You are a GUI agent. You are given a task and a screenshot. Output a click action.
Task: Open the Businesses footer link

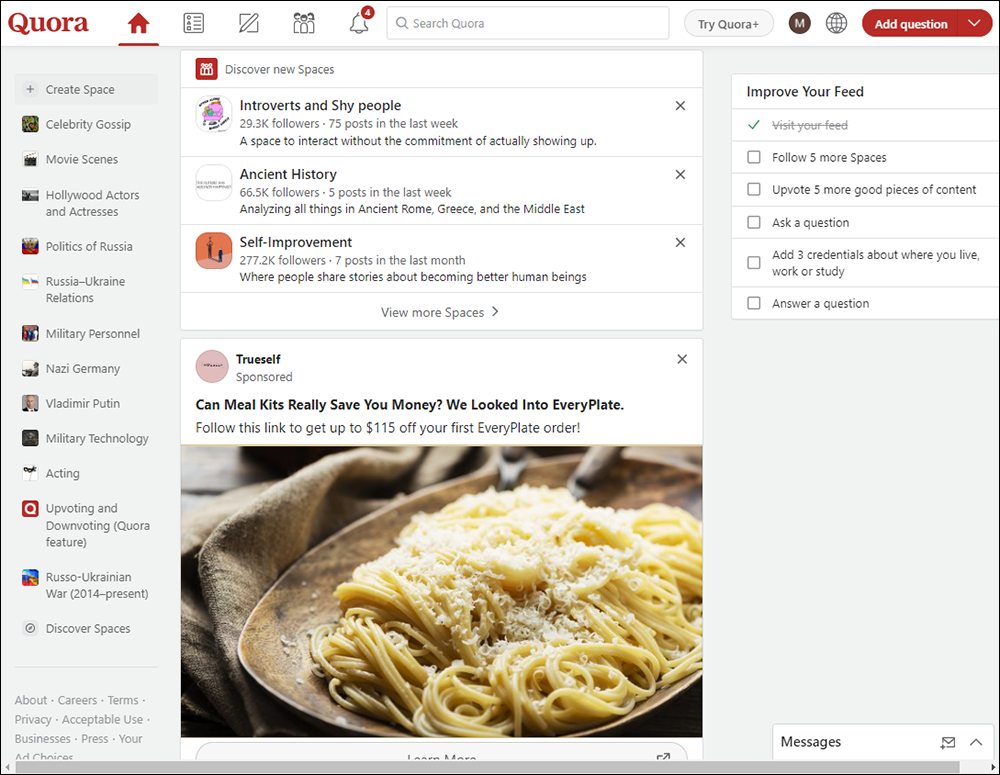[43, 738]
